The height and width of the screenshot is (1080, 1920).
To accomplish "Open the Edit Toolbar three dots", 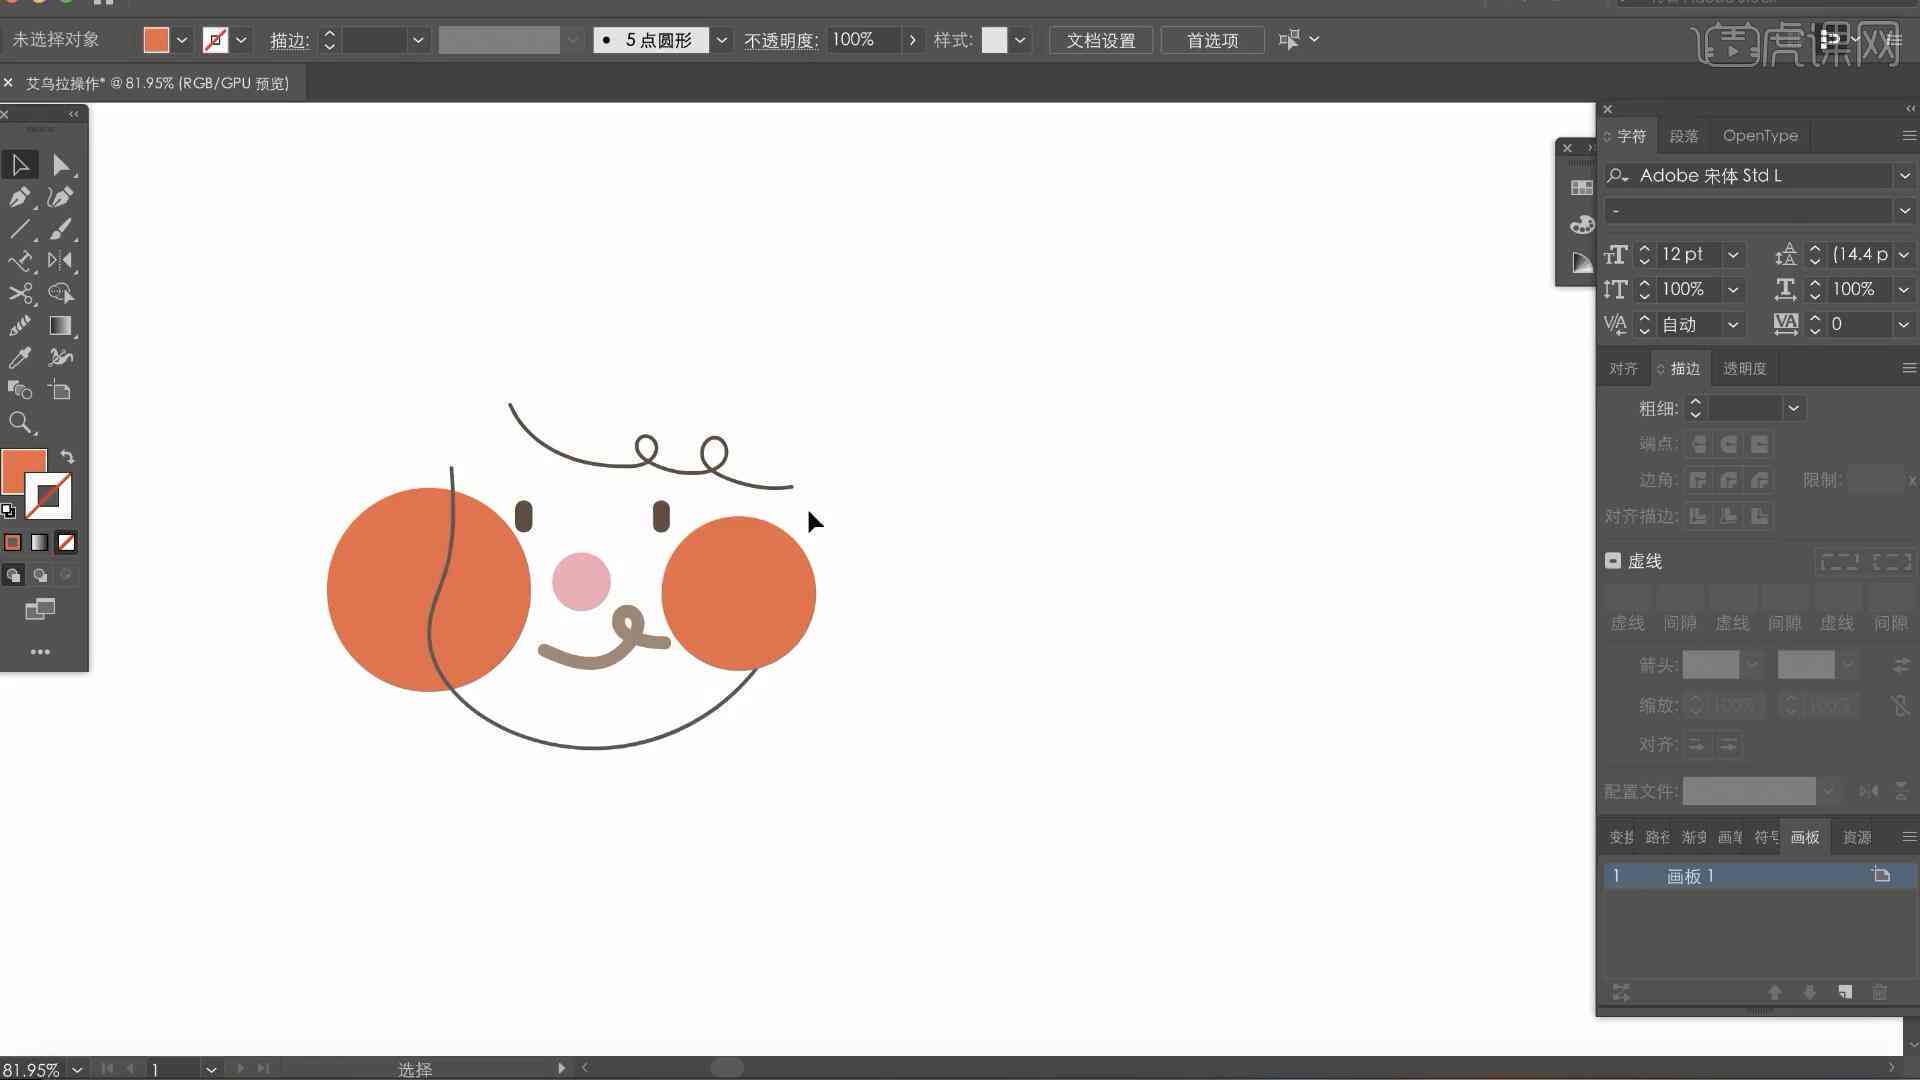I will pyautogui.click(x=40, y=652).
